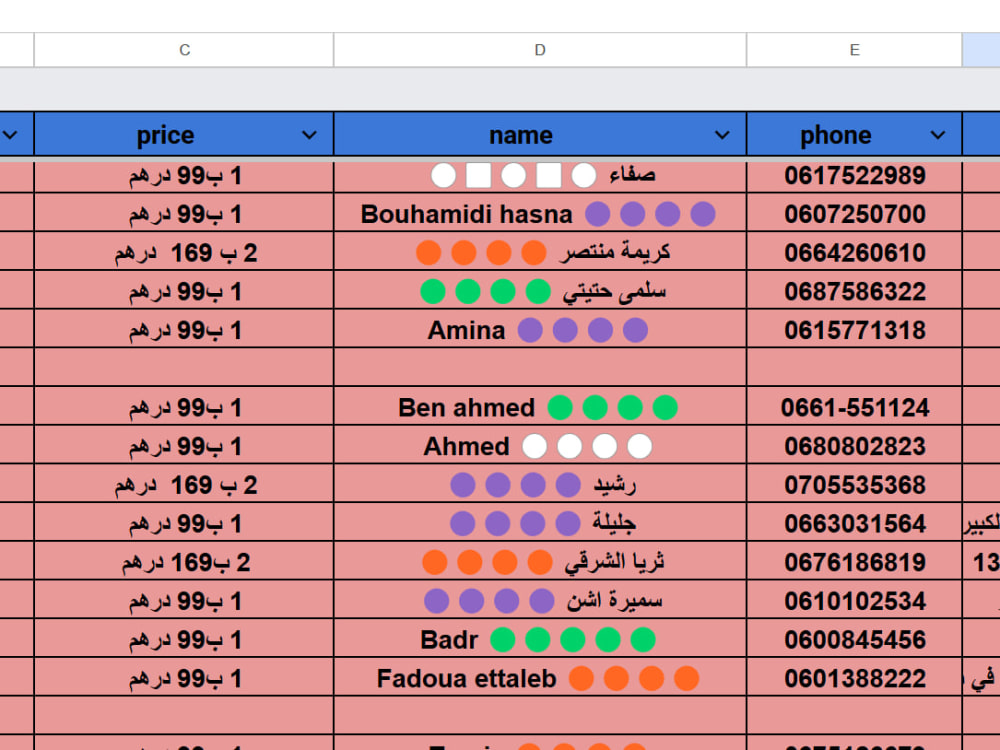The height and width of the screenshot is (750, 1000).
Task: Select column E header
Action: pyautogui.click(x=855, y=50)
